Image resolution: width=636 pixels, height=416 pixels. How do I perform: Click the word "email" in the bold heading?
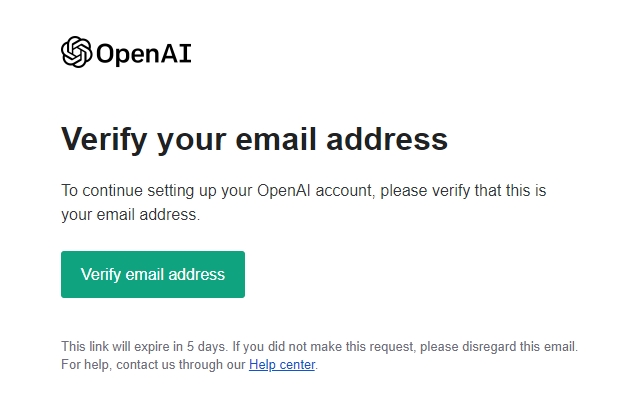[276, 139]
